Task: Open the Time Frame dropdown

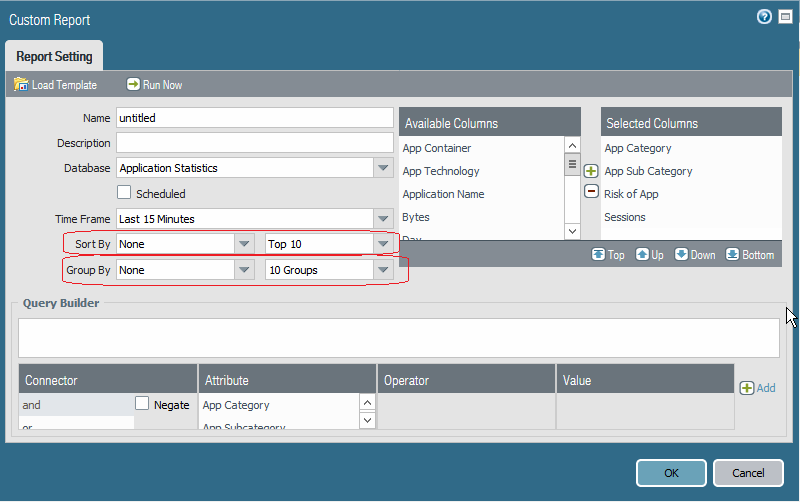Action: pos(384,218)
